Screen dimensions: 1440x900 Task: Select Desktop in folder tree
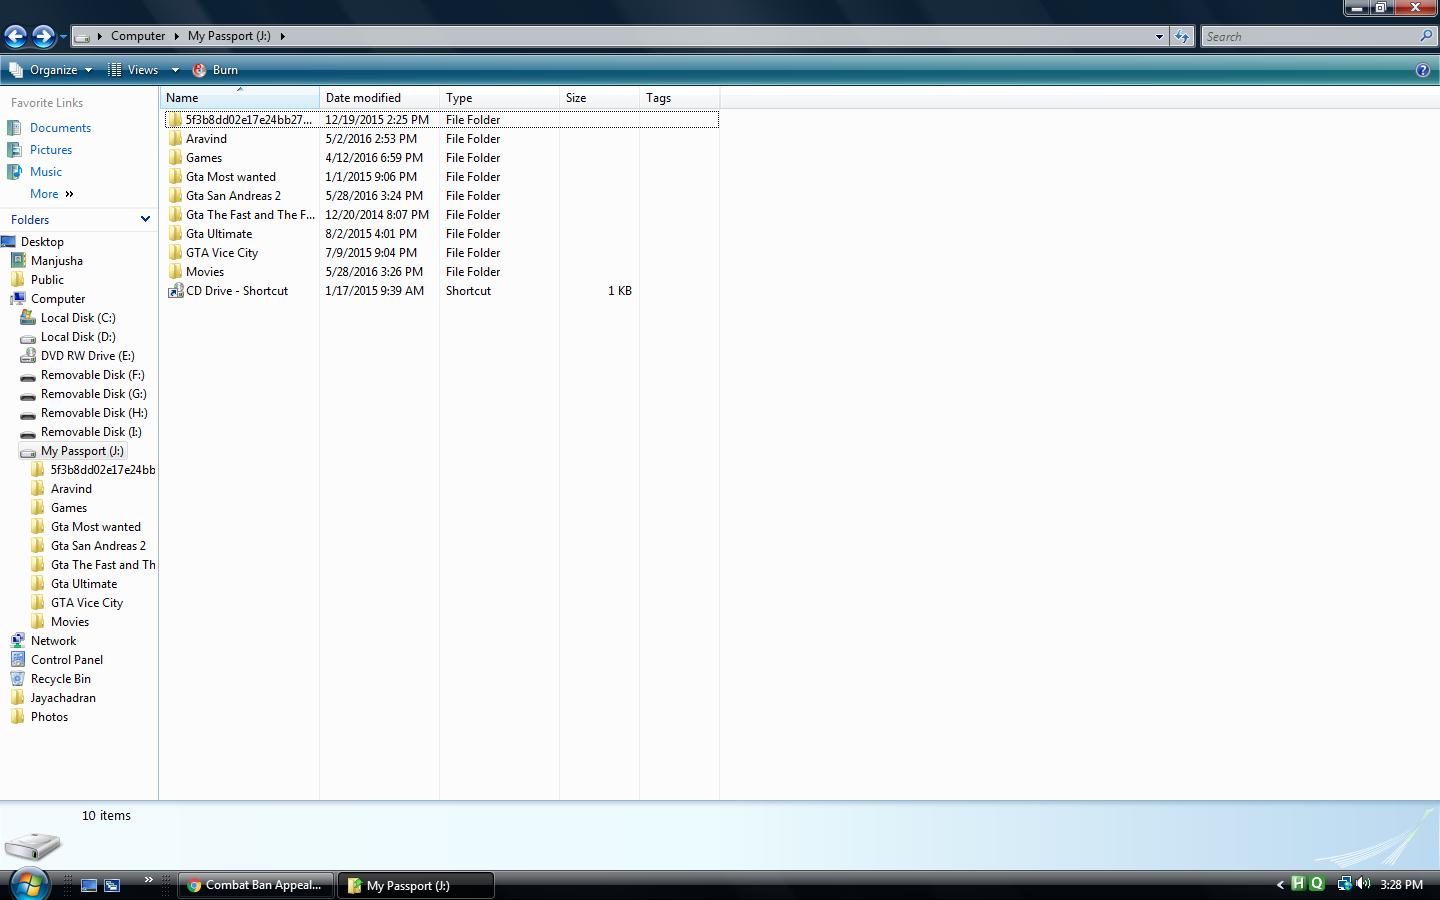[x=42, y=242]
